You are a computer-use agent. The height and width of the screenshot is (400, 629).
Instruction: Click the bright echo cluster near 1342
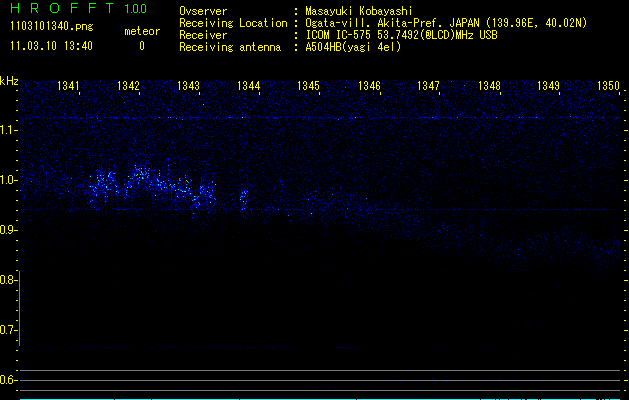tap(152, 185)
